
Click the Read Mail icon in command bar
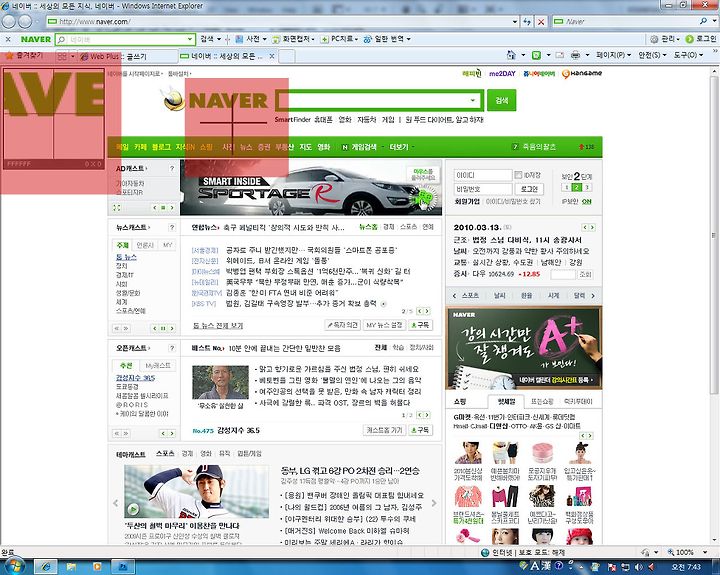click(560, 55)
